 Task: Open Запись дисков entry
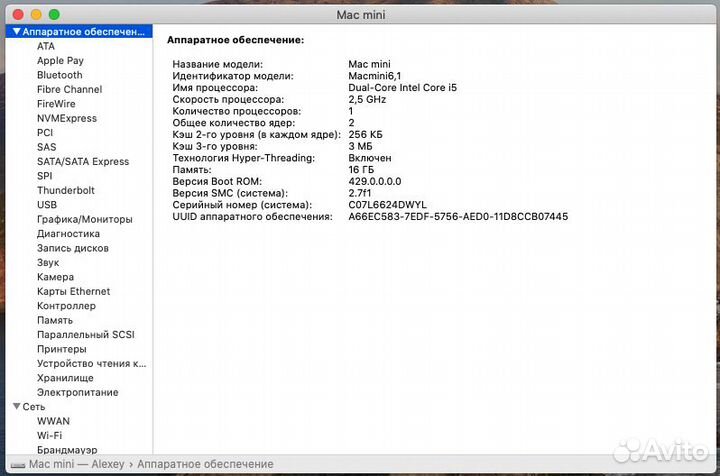click(73, 248)
